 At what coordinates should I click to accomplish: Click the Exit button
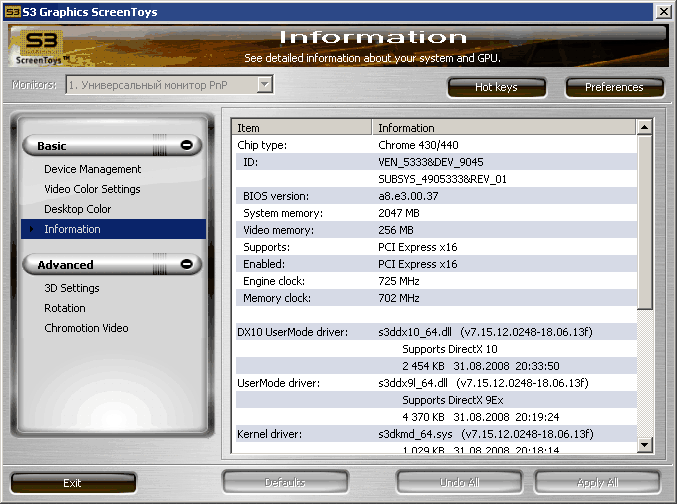click(73, 483)
